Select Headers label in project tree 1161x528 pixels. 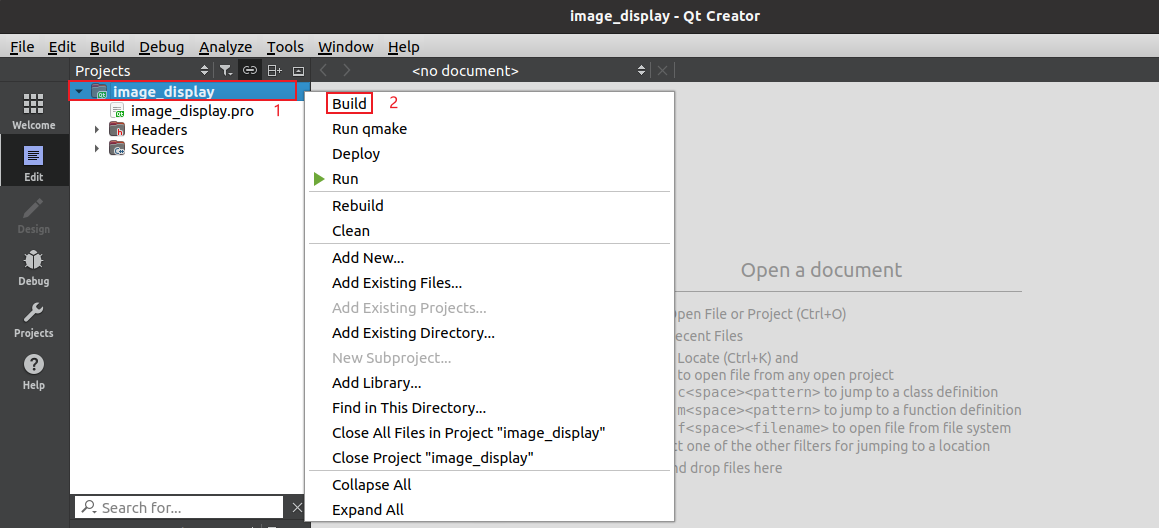click(x=159, y=130)
